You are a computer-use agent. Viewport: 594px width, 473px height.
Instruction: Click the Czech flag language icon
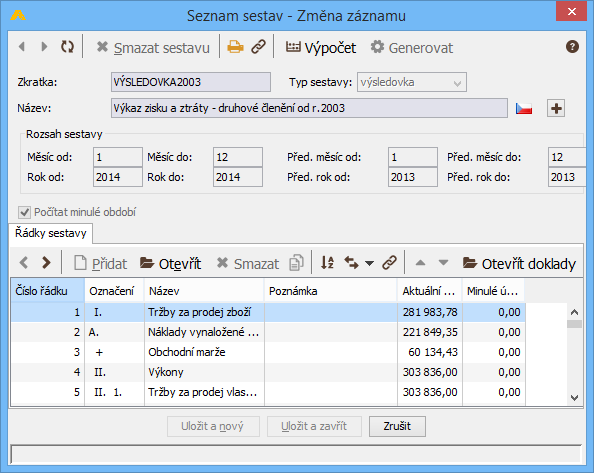click(524, 109)
